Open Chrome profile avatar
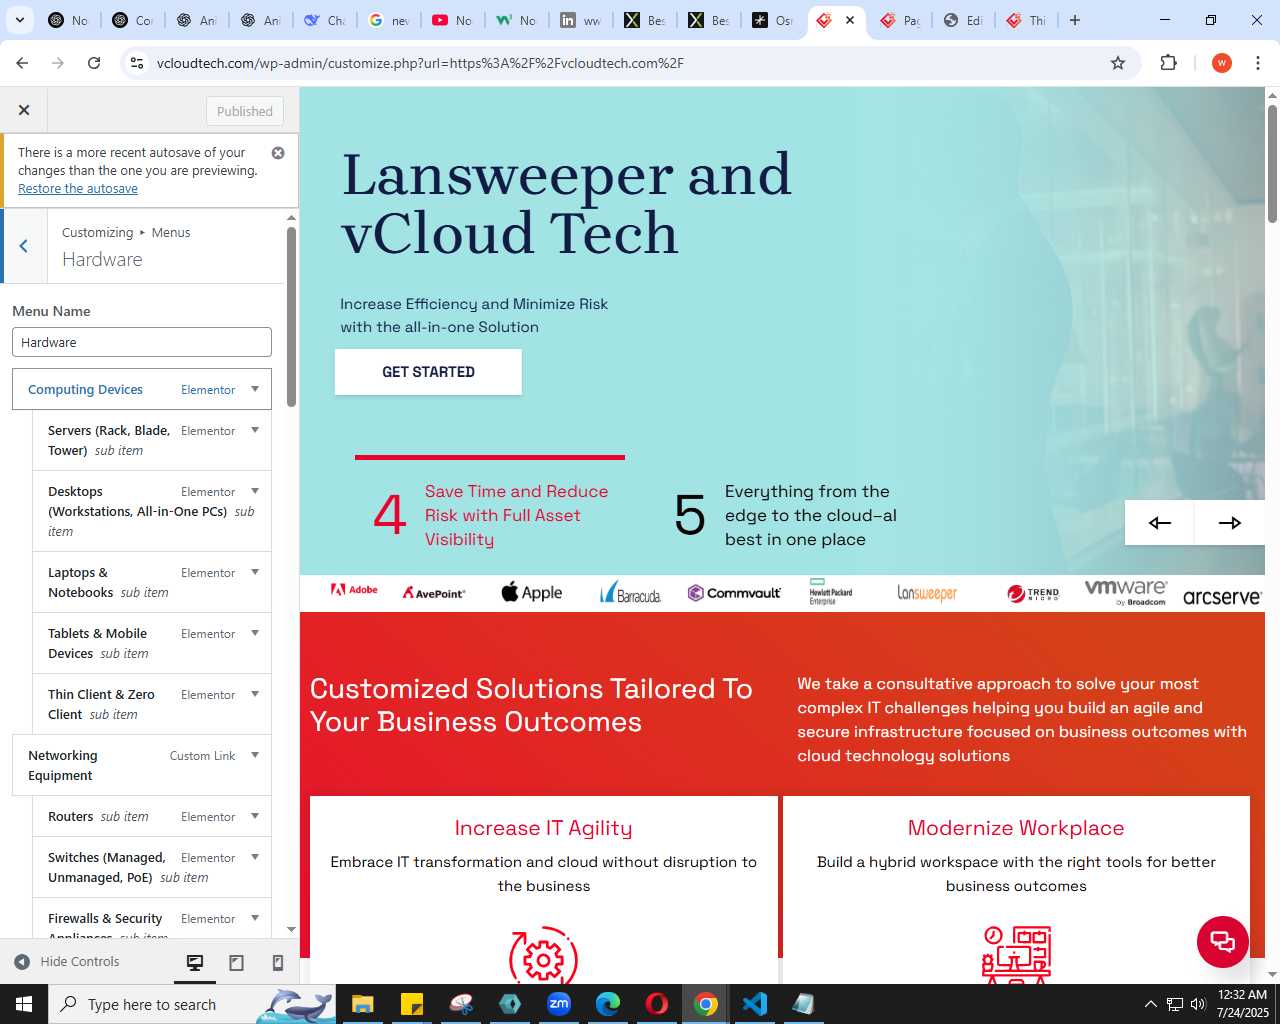This screenshot has width=1280, height=1024. 1221,63
